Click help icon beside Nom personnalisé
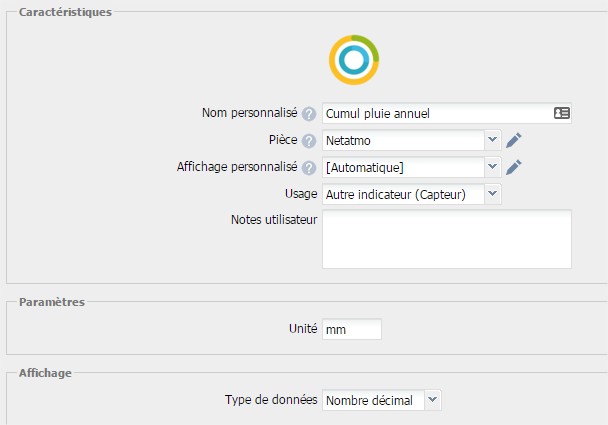 309,114
